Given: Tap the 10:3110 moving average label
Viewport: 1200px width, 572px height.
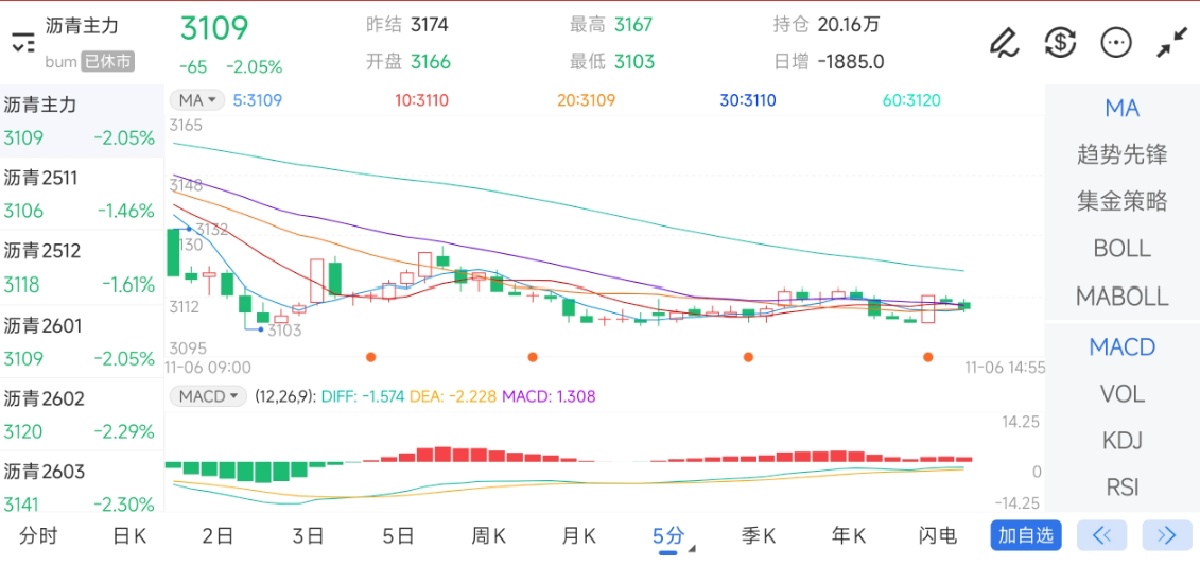Looking at the screenshot, I should pos(421,100).
